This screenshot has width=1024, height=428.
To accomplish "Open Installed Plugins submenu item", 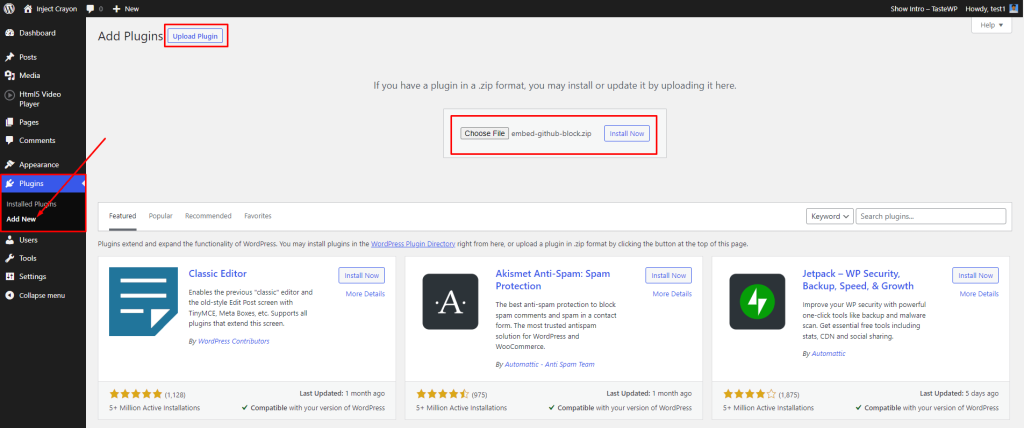I will tap(31, 204).
